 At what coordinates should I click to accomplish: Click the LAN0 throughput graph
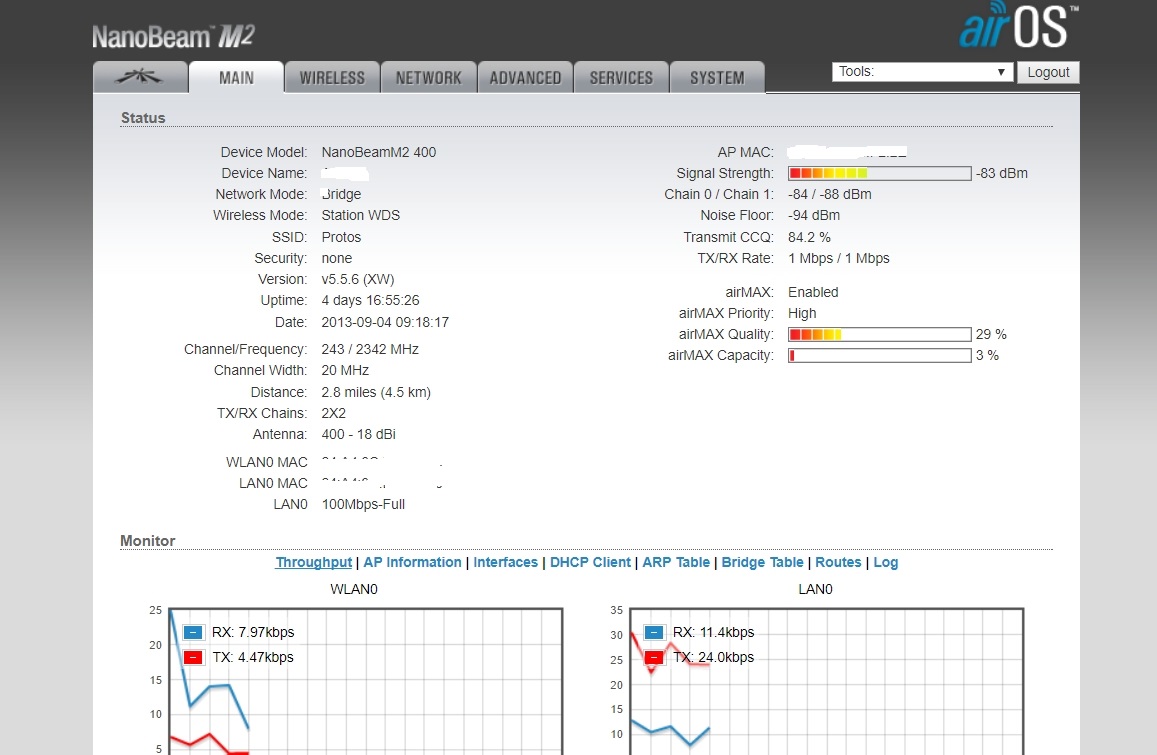[826, 680]
